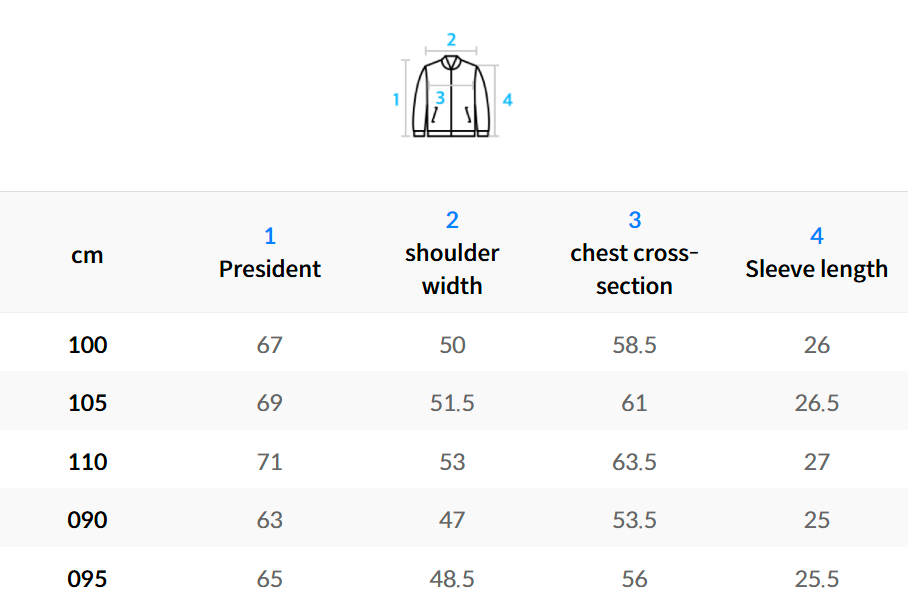
Task: Click the shoulder width column header
Action: click(452, 269)
